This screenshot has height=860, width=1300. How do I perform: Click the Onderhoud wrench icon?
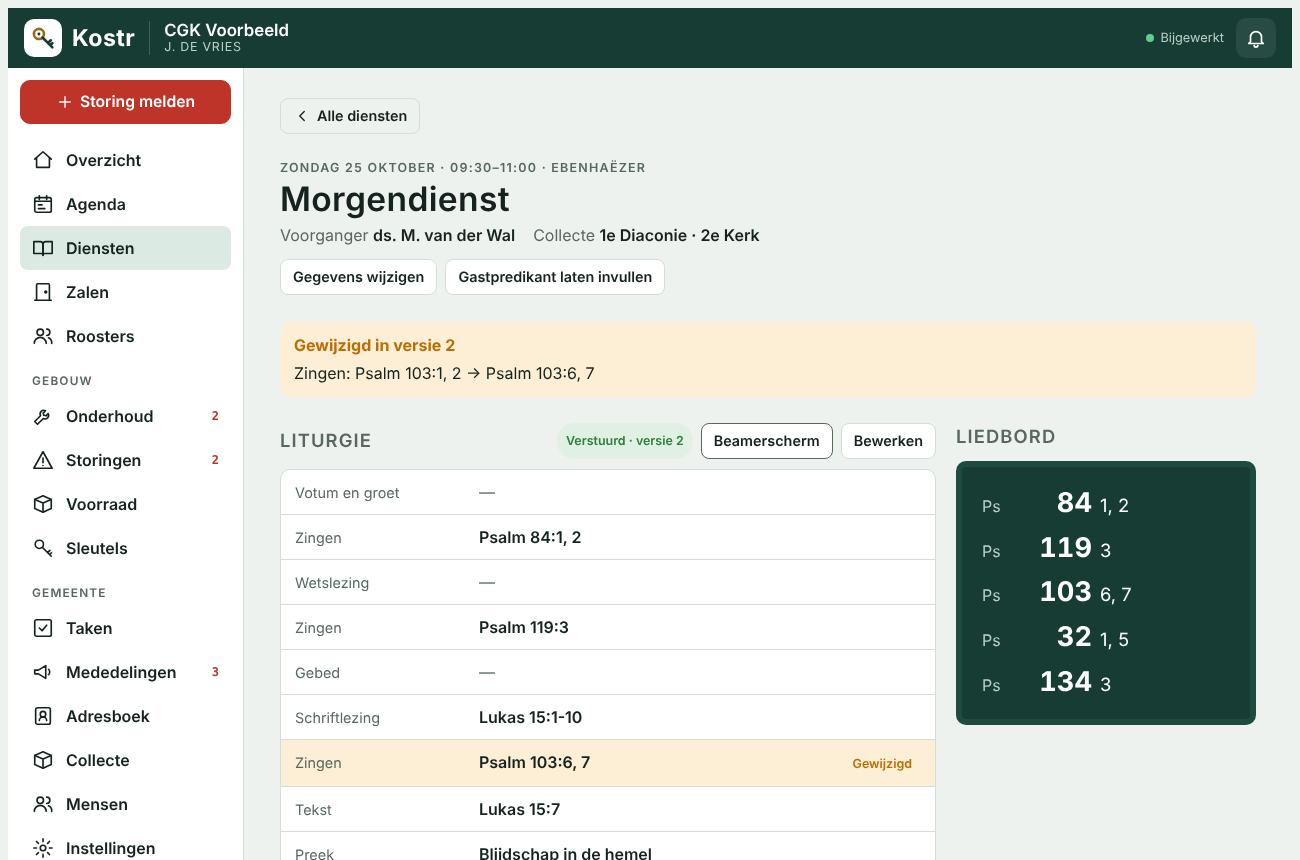click(43, 416)
